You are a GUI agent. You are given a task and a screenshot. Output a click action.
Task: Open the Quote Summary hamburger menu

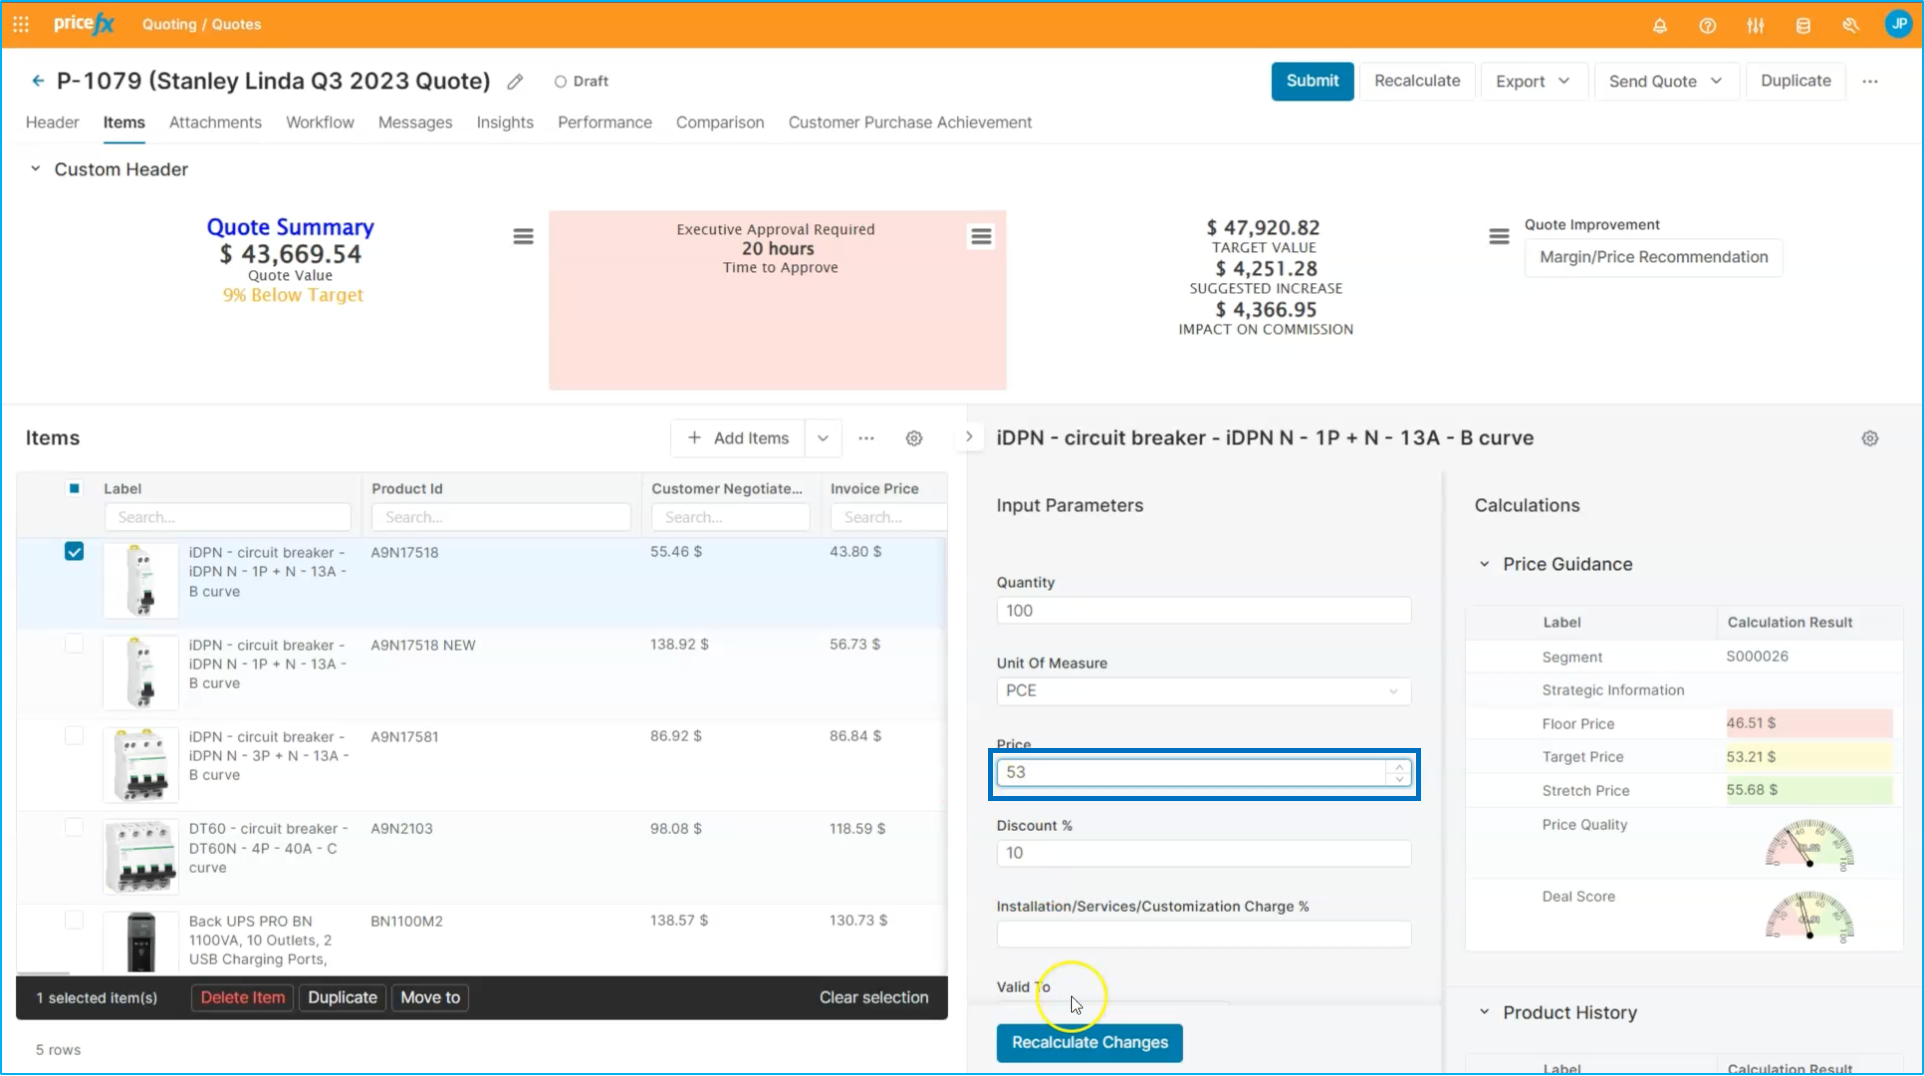coord(523,237)
